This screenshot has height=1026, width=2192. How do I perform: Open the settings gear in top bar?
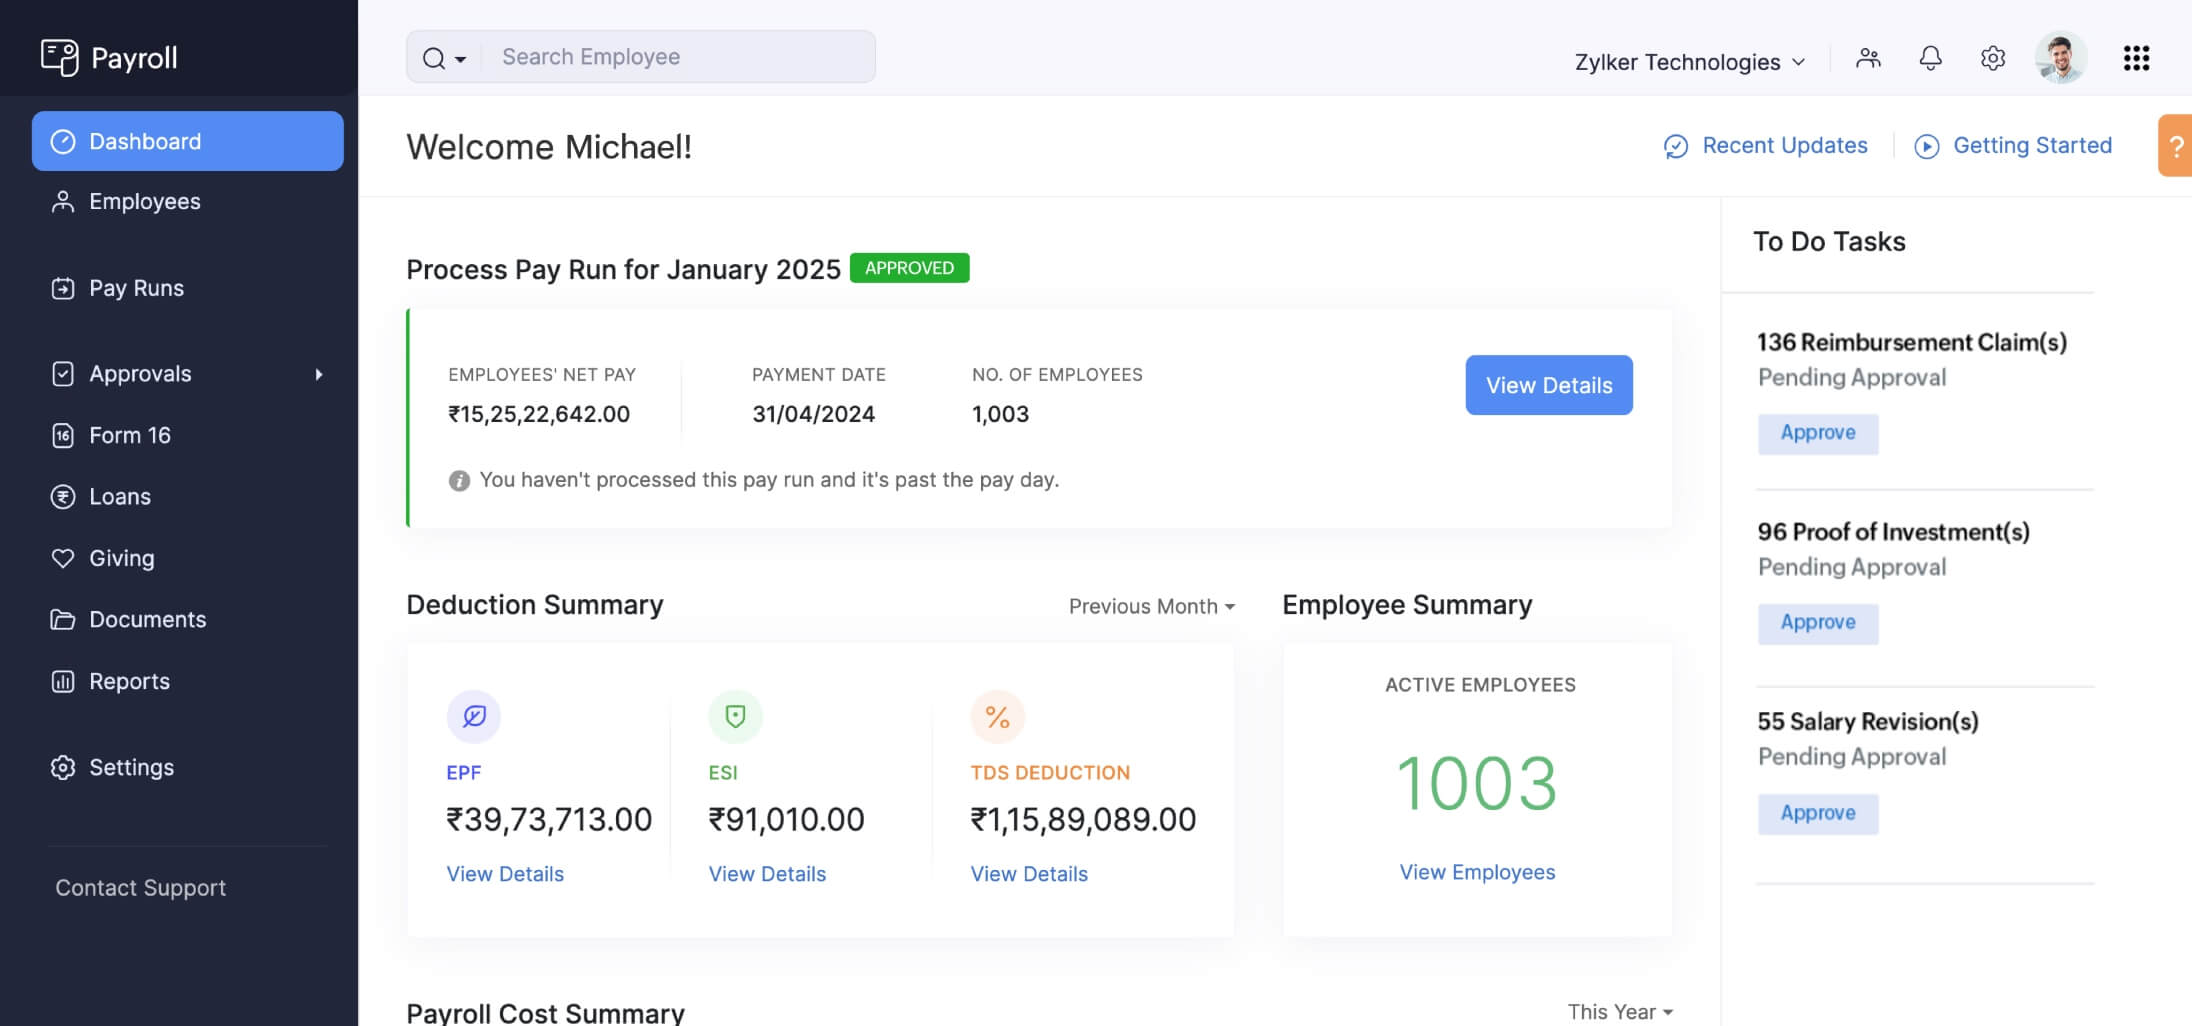pyautogui.click(x=1992, y=58)
